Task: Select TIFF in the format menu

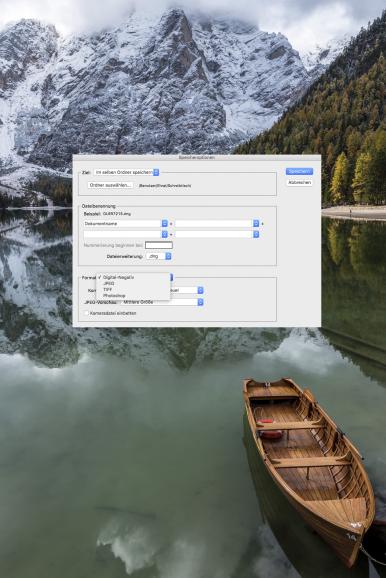Action: coord(133,289)
